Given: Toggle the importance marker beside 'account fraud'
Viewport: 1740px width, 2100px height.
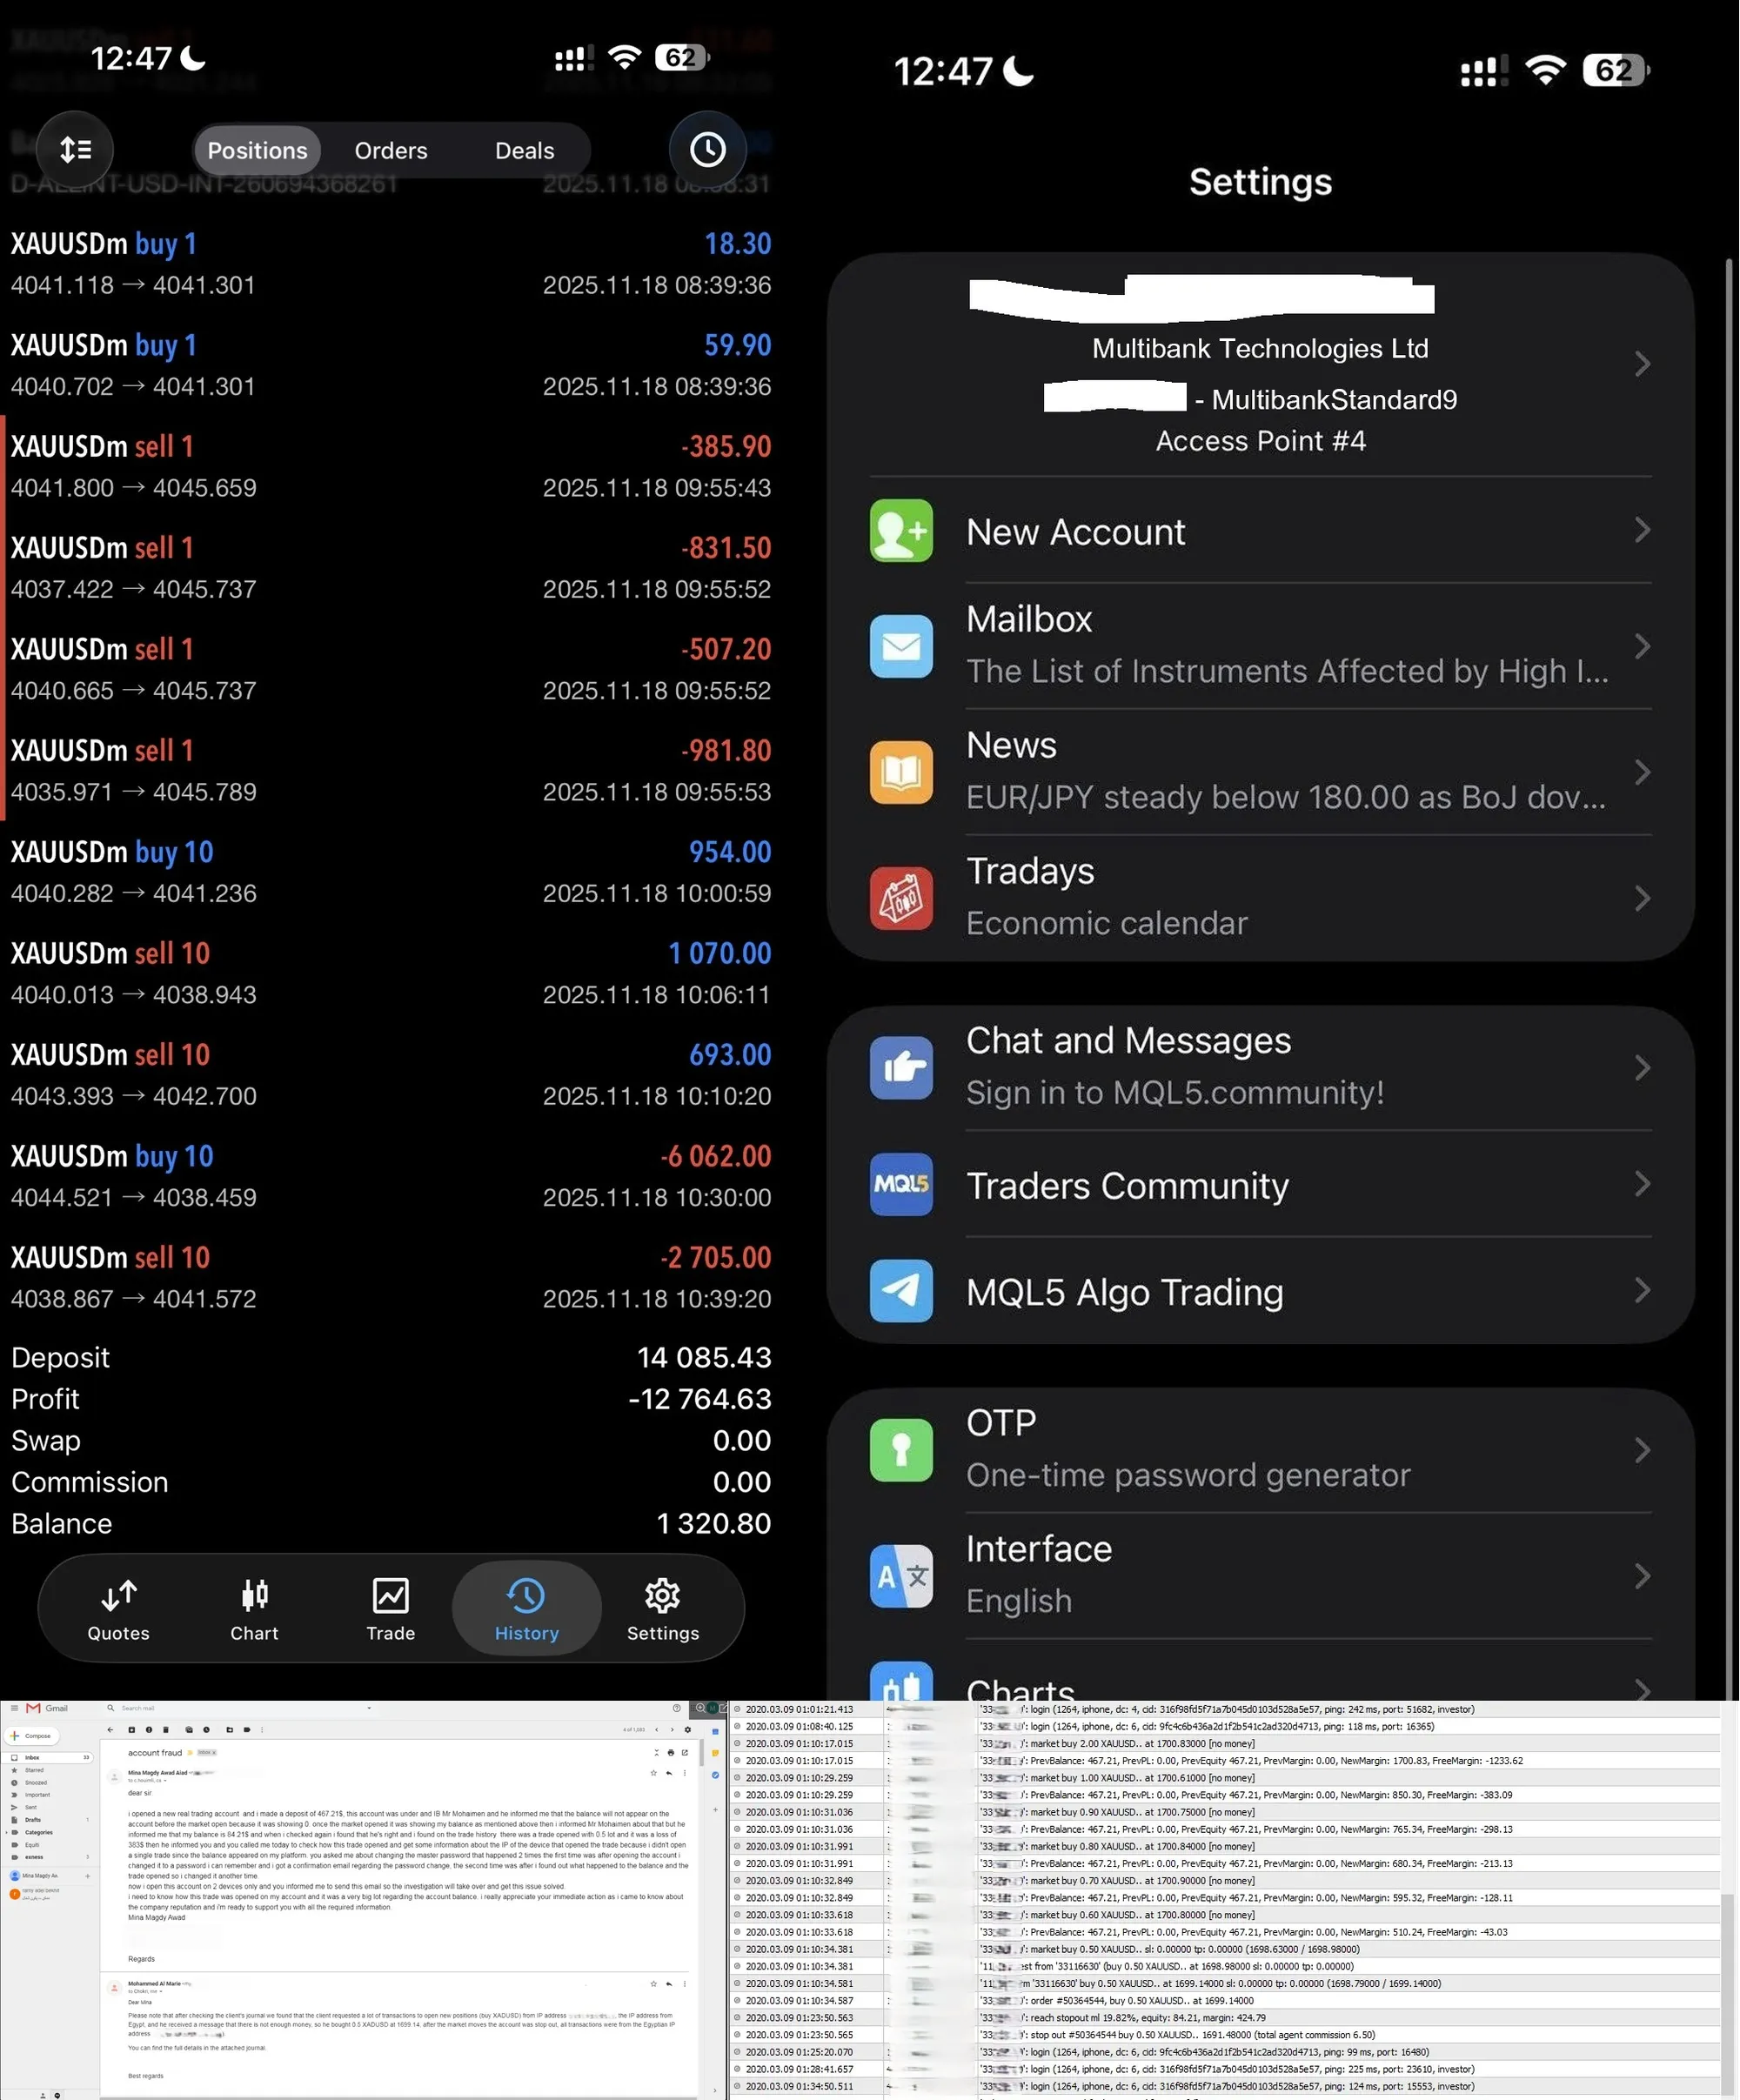Looking at the screenshot, I should pos(190,1753).
